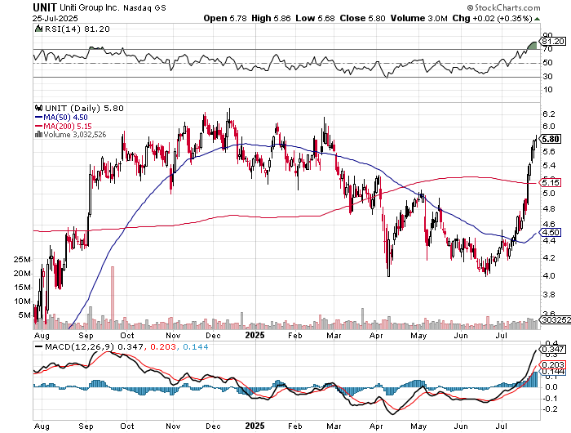Click the Nasdaq GS exchange label
571x433 pixels.
point(144,8)
